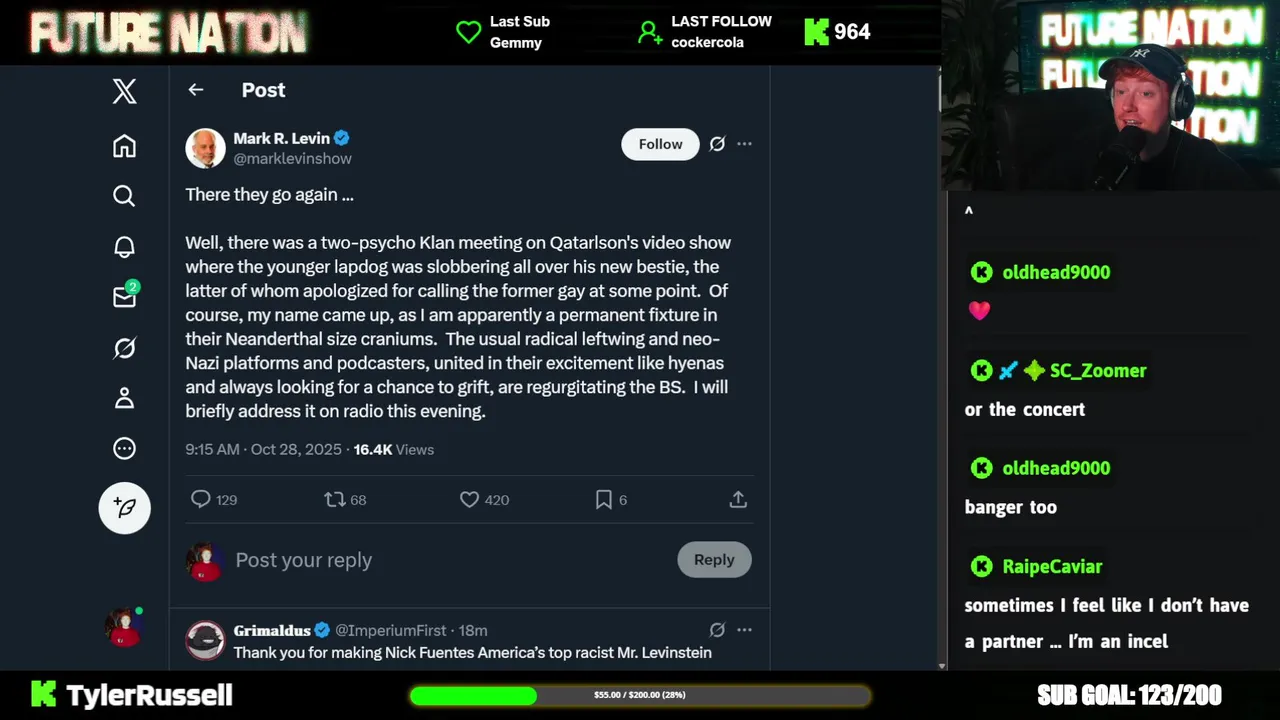The width and height of the screenshot is (1280, 720).
Task: Open the More circle menu in sidebar
Action: tap(124, 449)
